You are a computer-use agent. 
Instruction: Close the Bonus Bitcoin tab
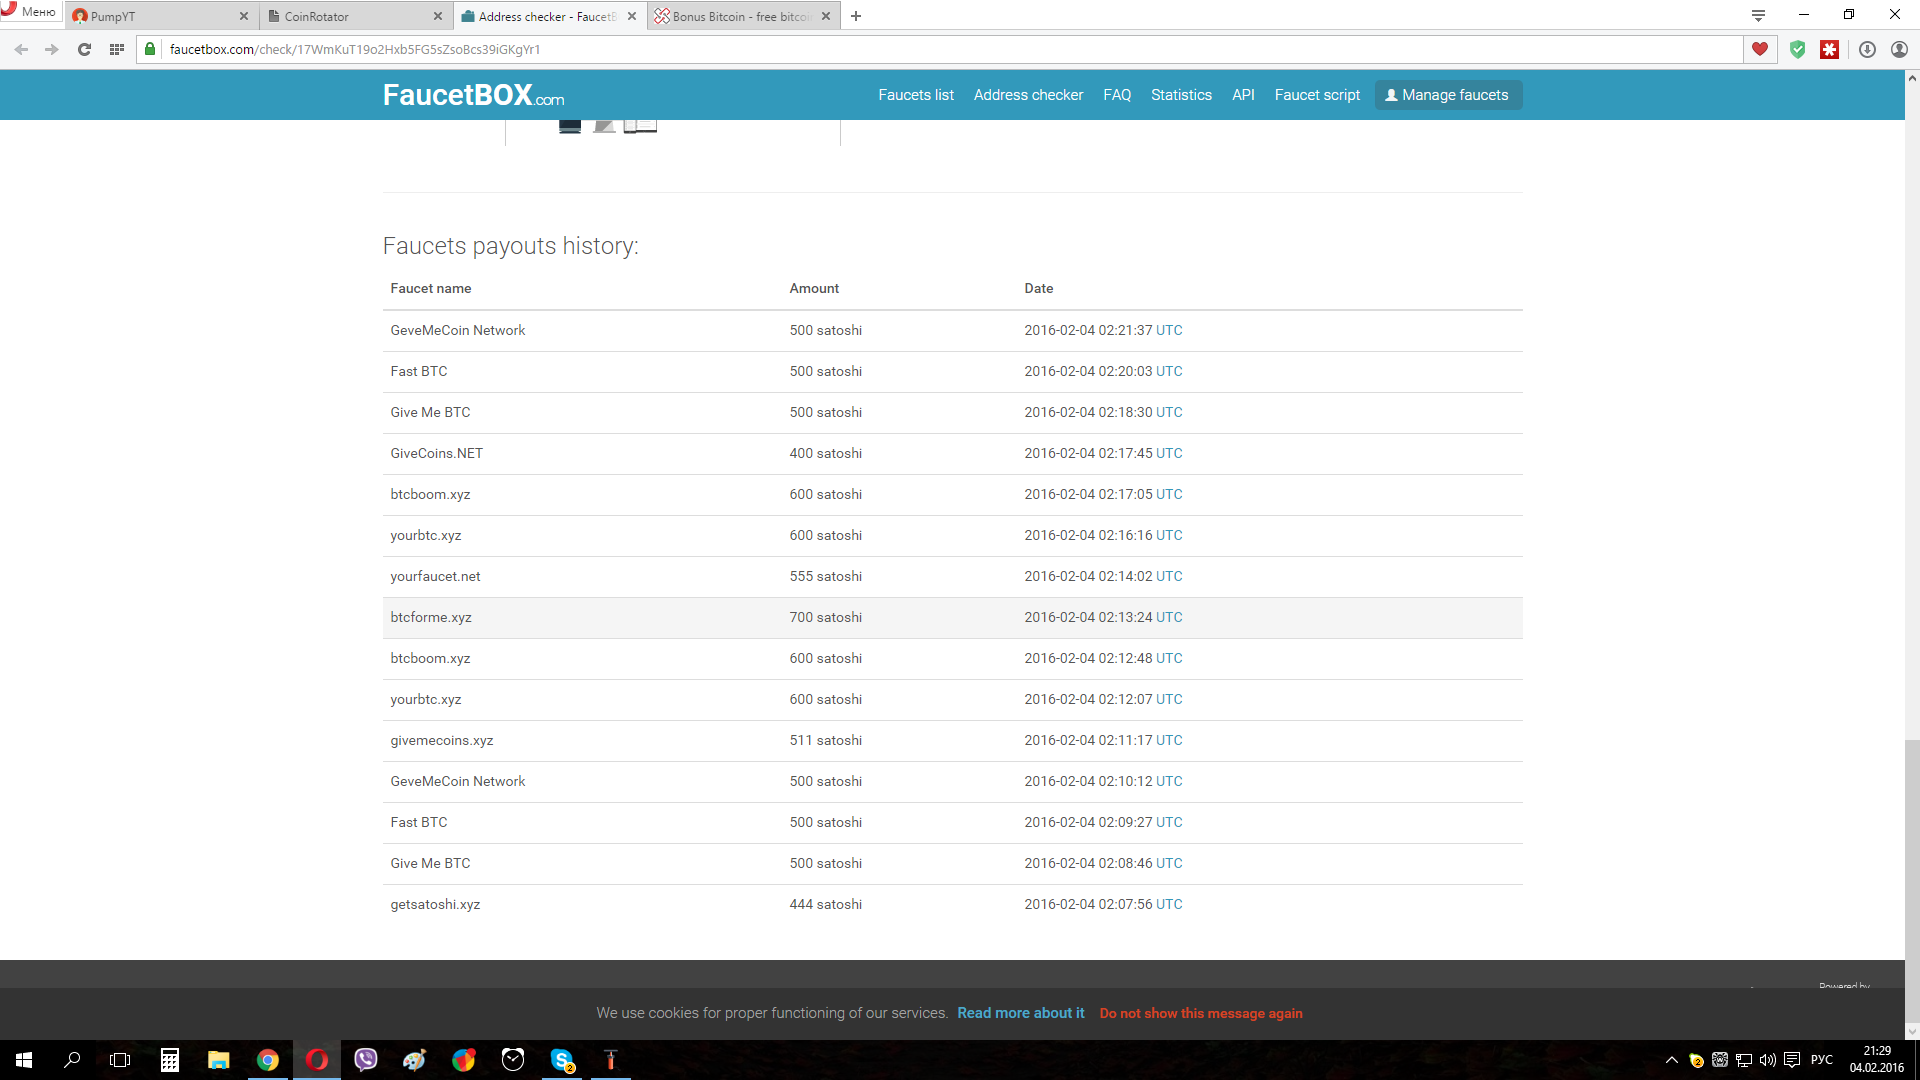[826, 16]
